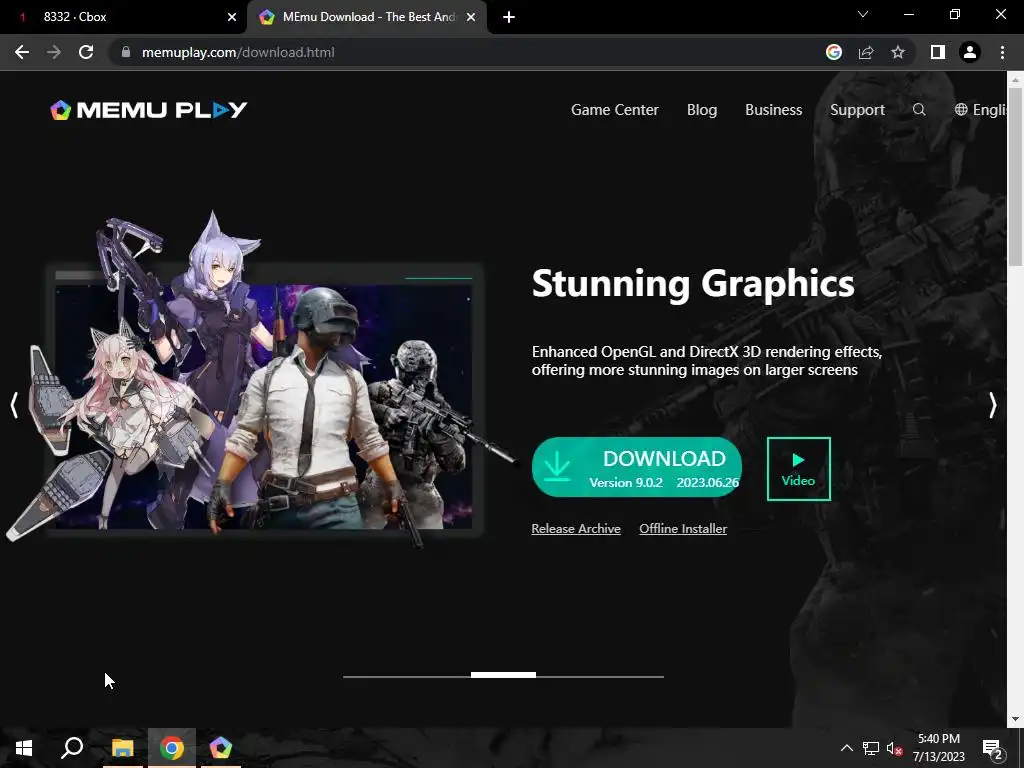The height and width of the screenshot is (768, 1024).
Task: Open MEmu app from taskbar
Action: tap(221, 748)
